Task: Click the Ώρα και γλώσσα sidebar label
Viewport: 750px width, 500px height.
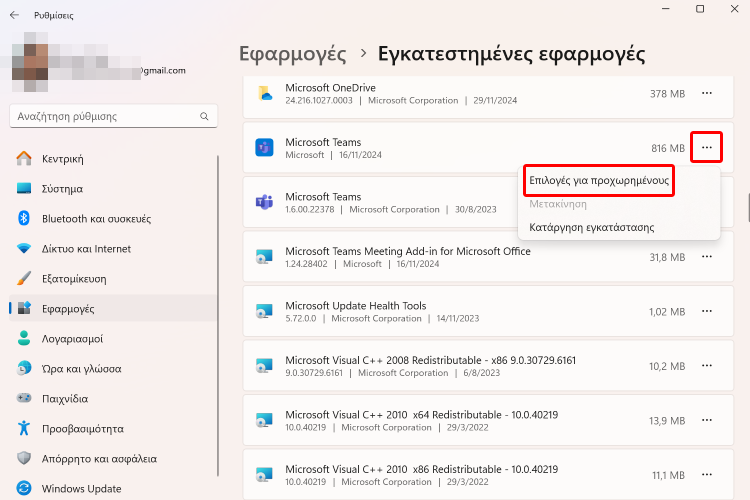Action: pyautogui.click(x=82, y=369)
